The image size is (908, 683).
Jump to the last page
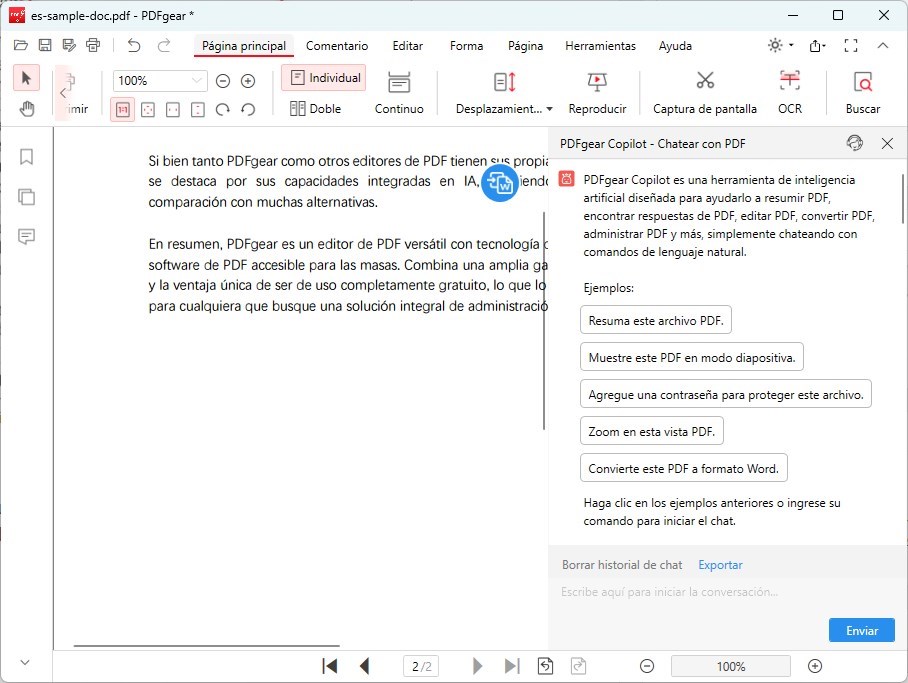point(512,666)
